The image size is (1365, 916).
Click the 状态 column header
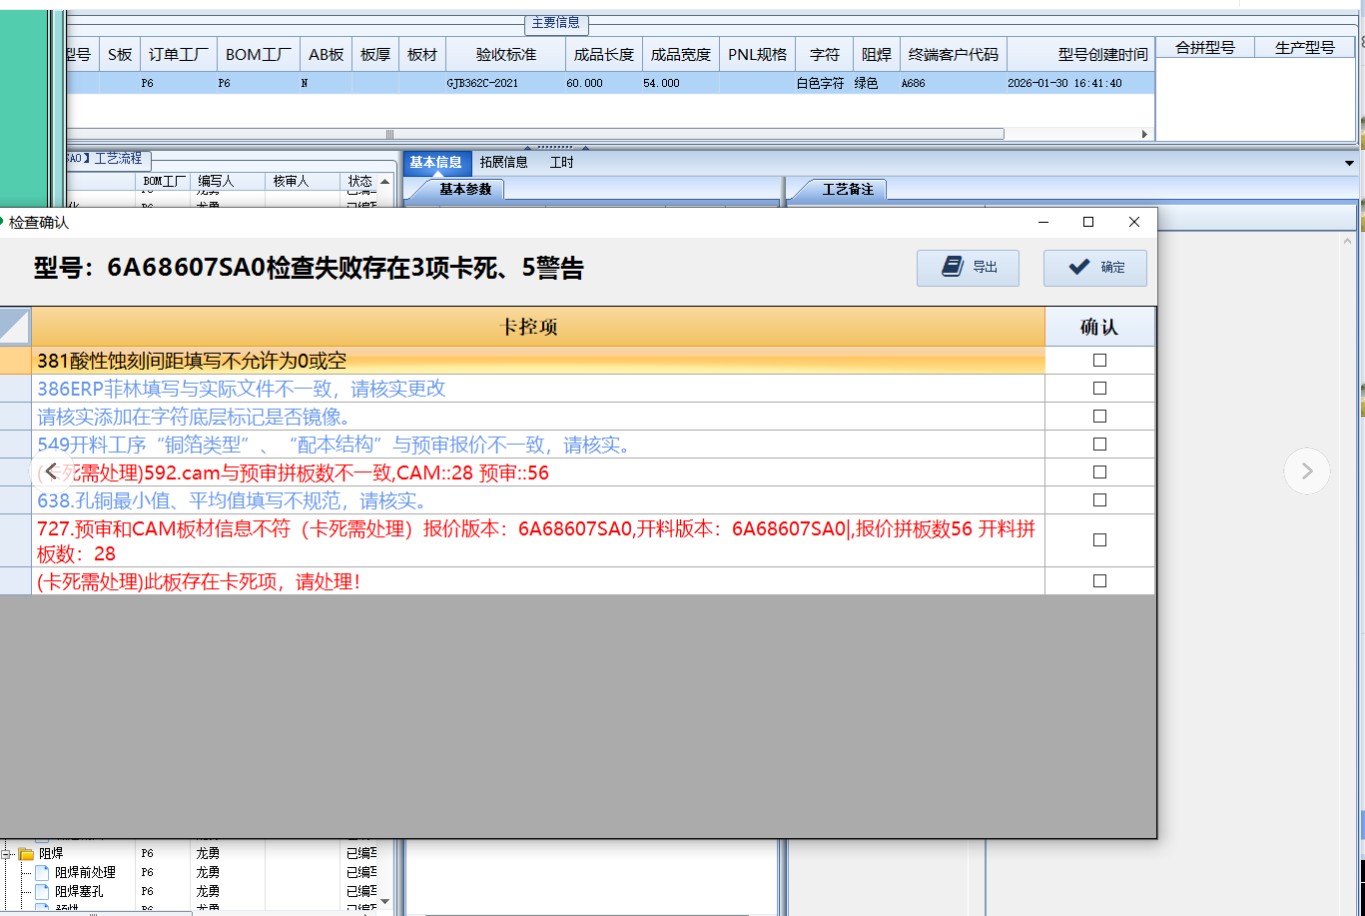tap(360, 181)
